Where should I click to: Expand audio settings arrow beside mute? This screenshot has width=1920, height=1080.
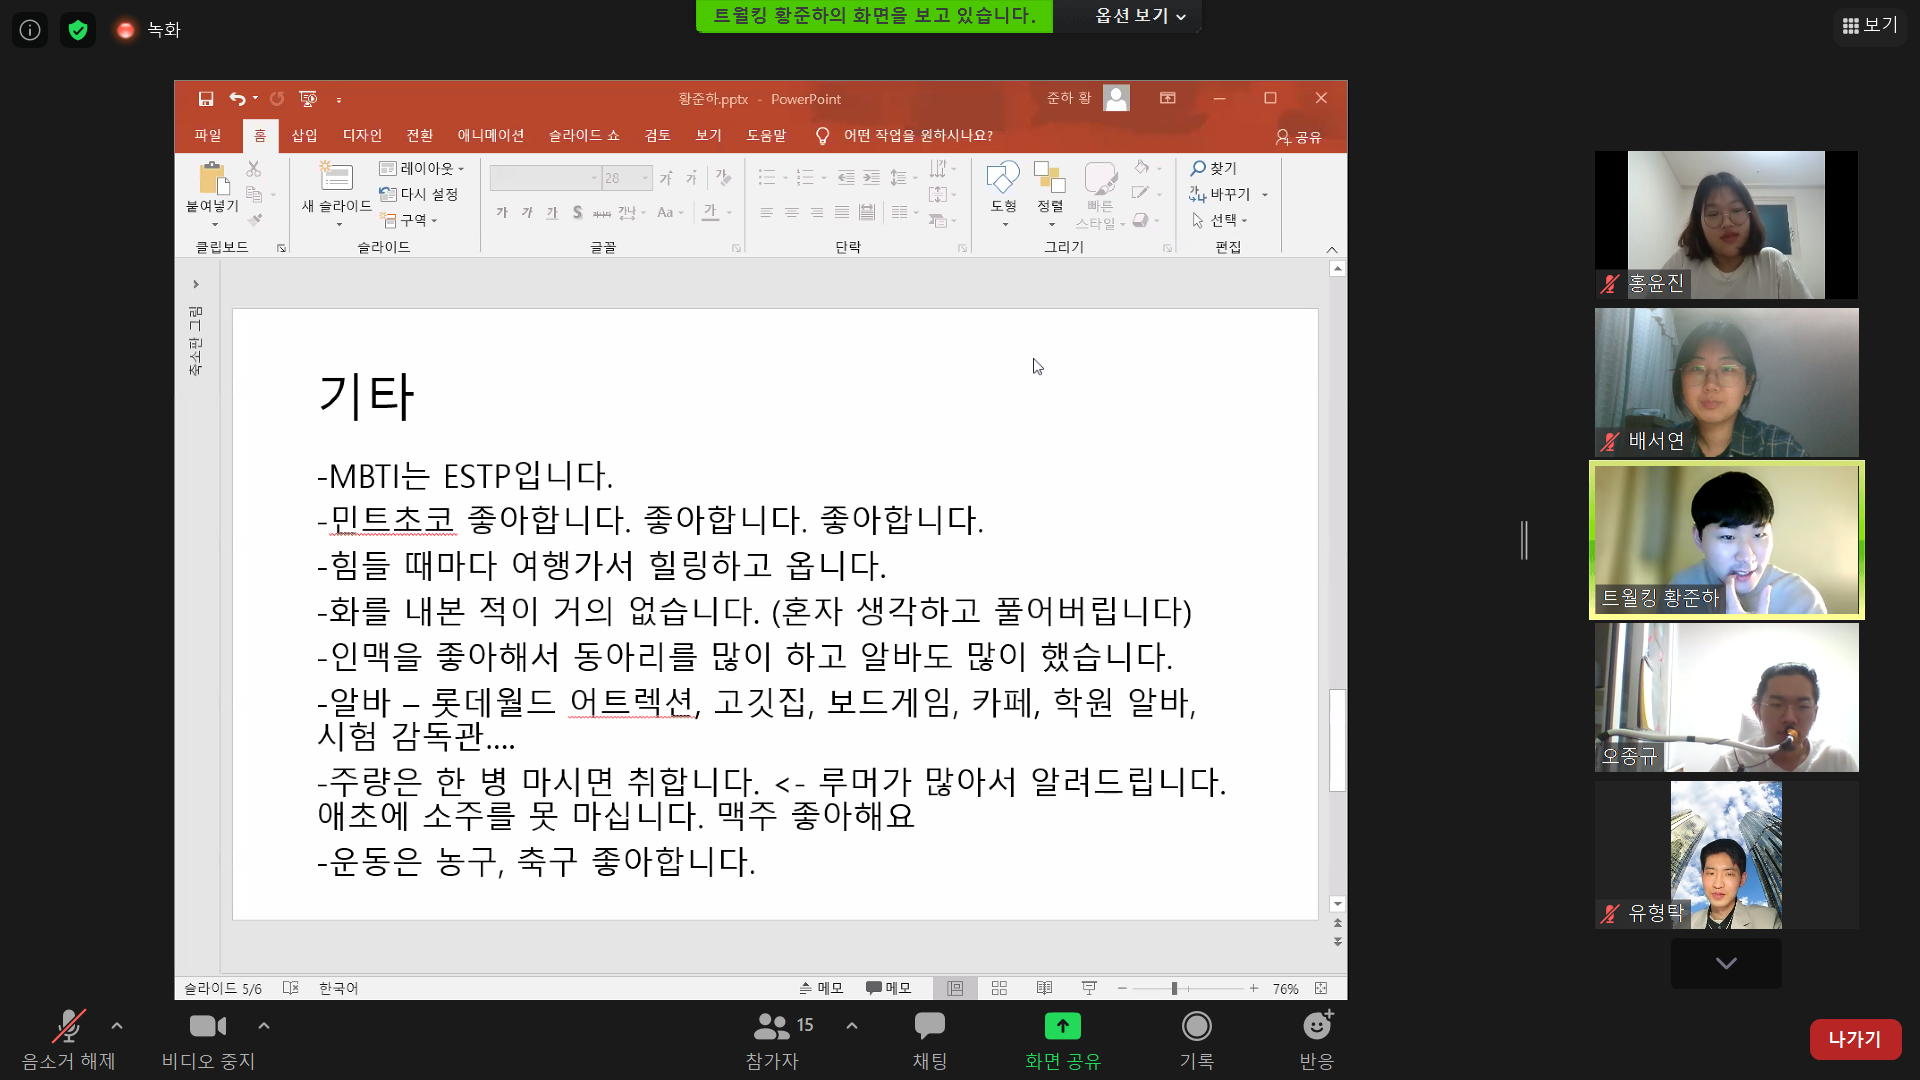pyautogui.click(x=117, y=1026)
